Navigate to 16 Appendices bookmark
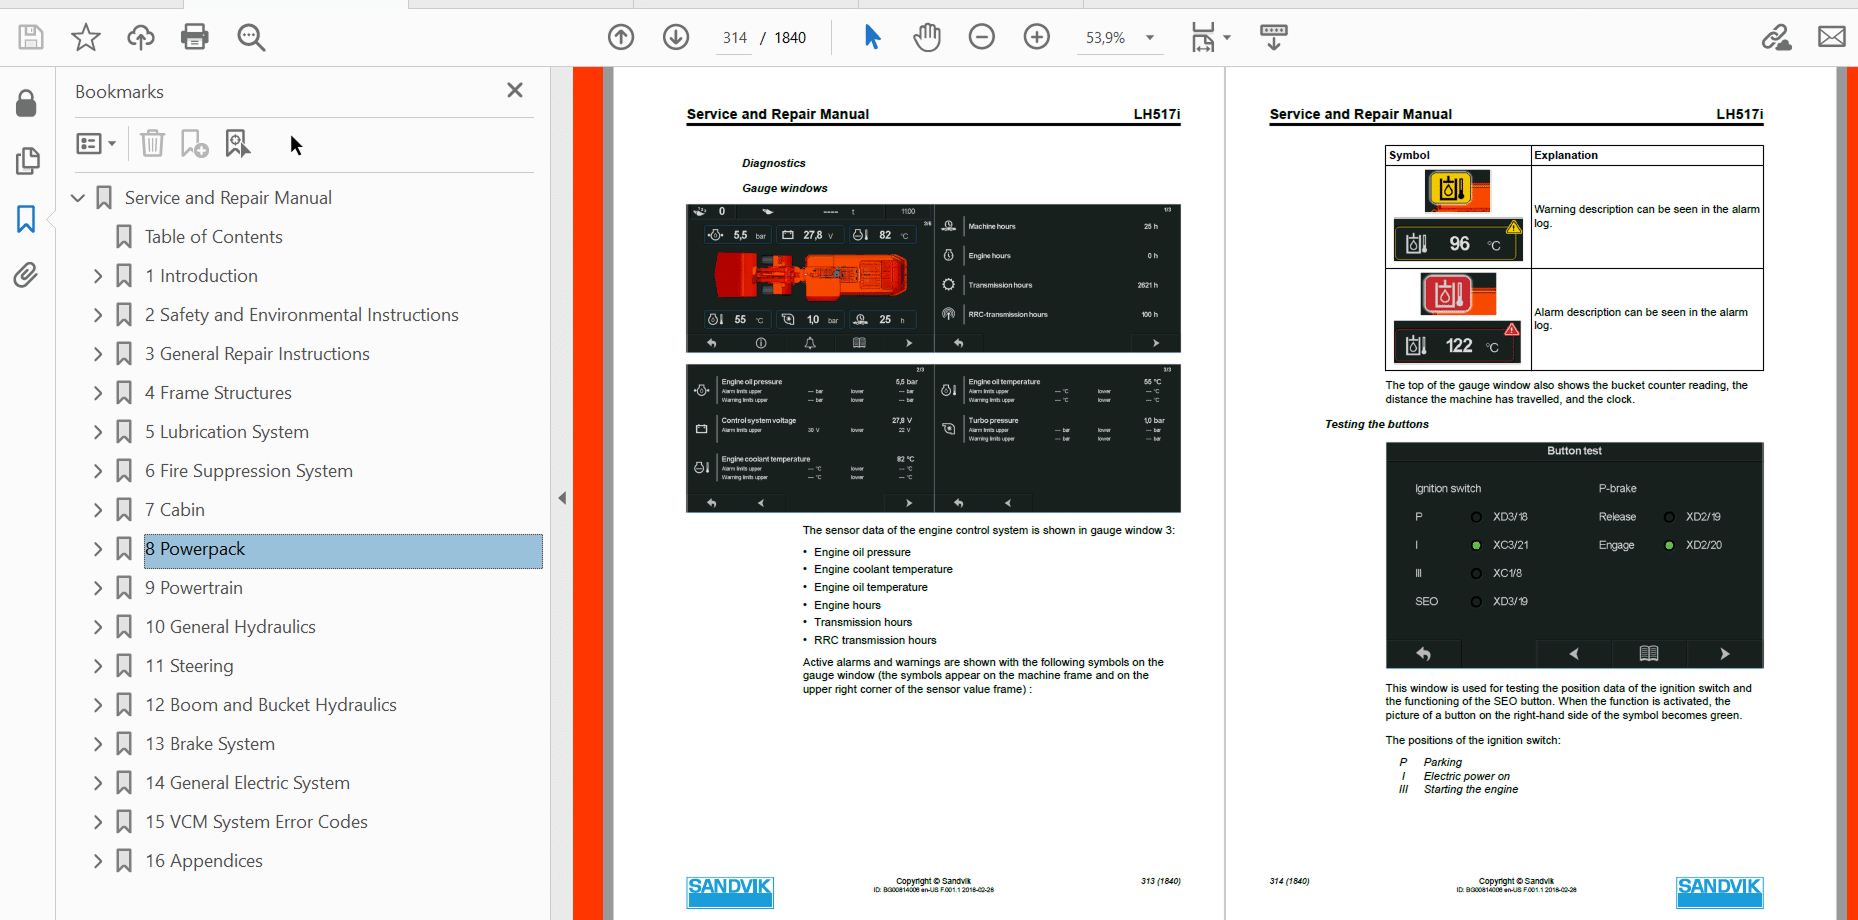The width and height of the screenshot is (1858, 920). tap(204, 861)
